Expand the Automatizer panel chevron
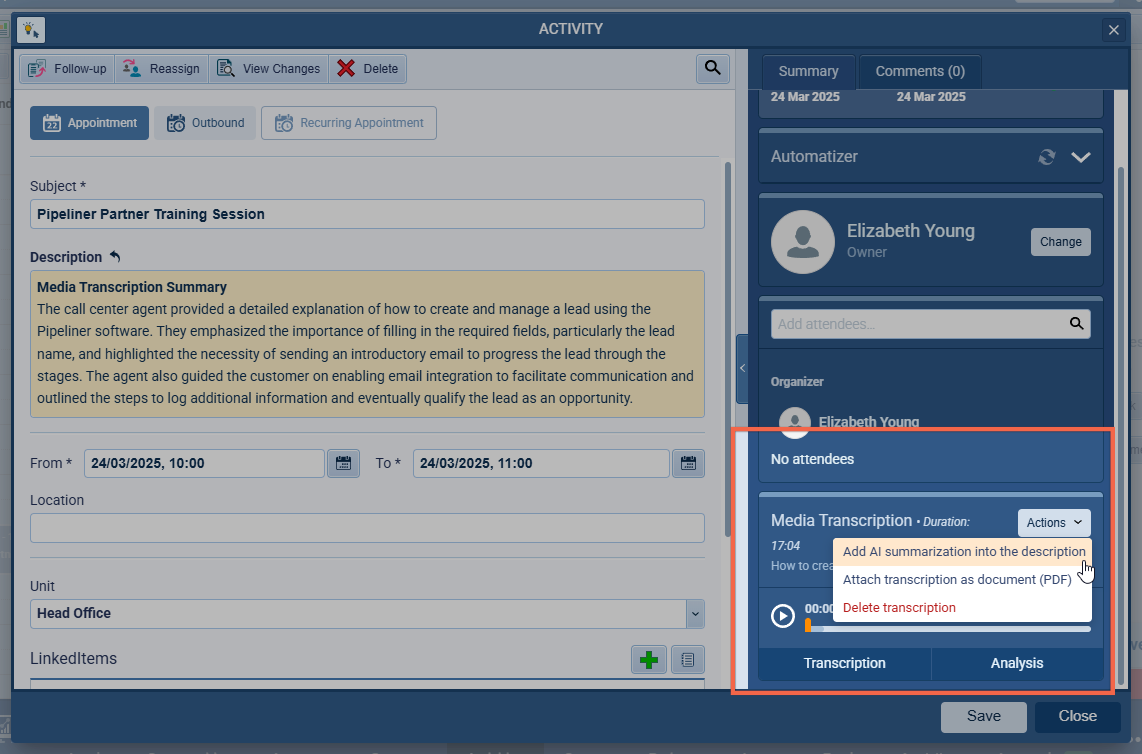 pyautogui.click(x=1081, y=157)
